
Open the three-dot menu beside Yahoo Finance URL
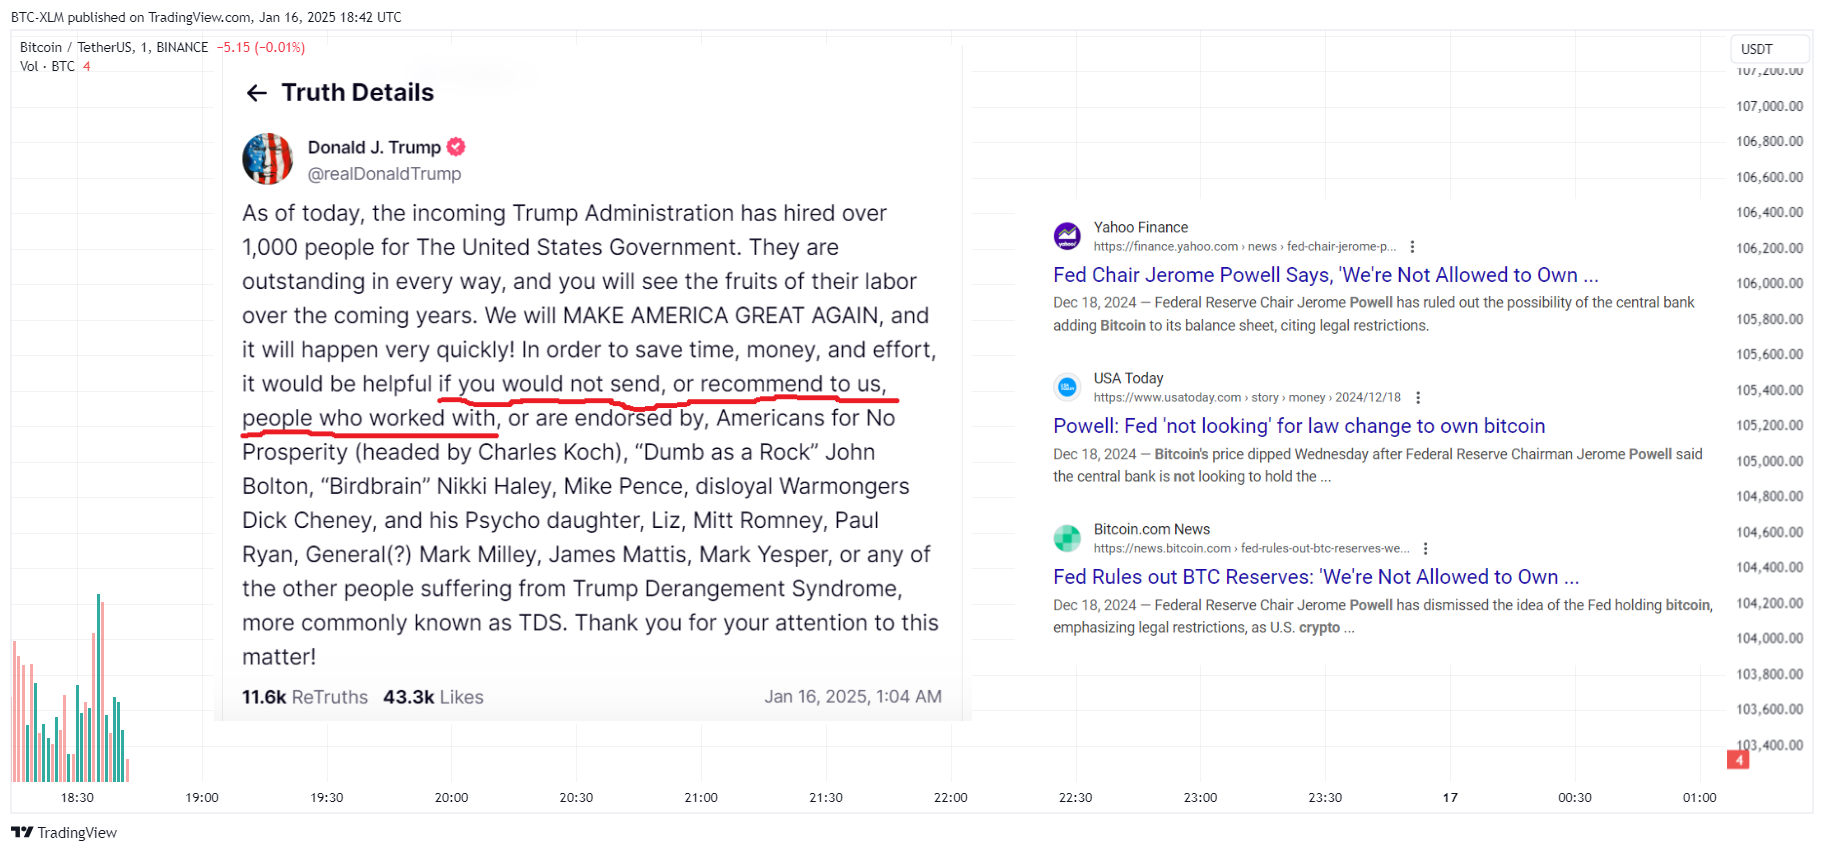pos(1412,247)
